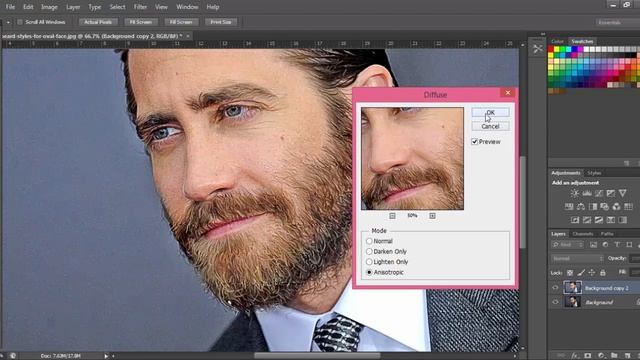Toggle Scroll All Windows checkbox
Screen dimensions: 640x360
coord(20,22)
